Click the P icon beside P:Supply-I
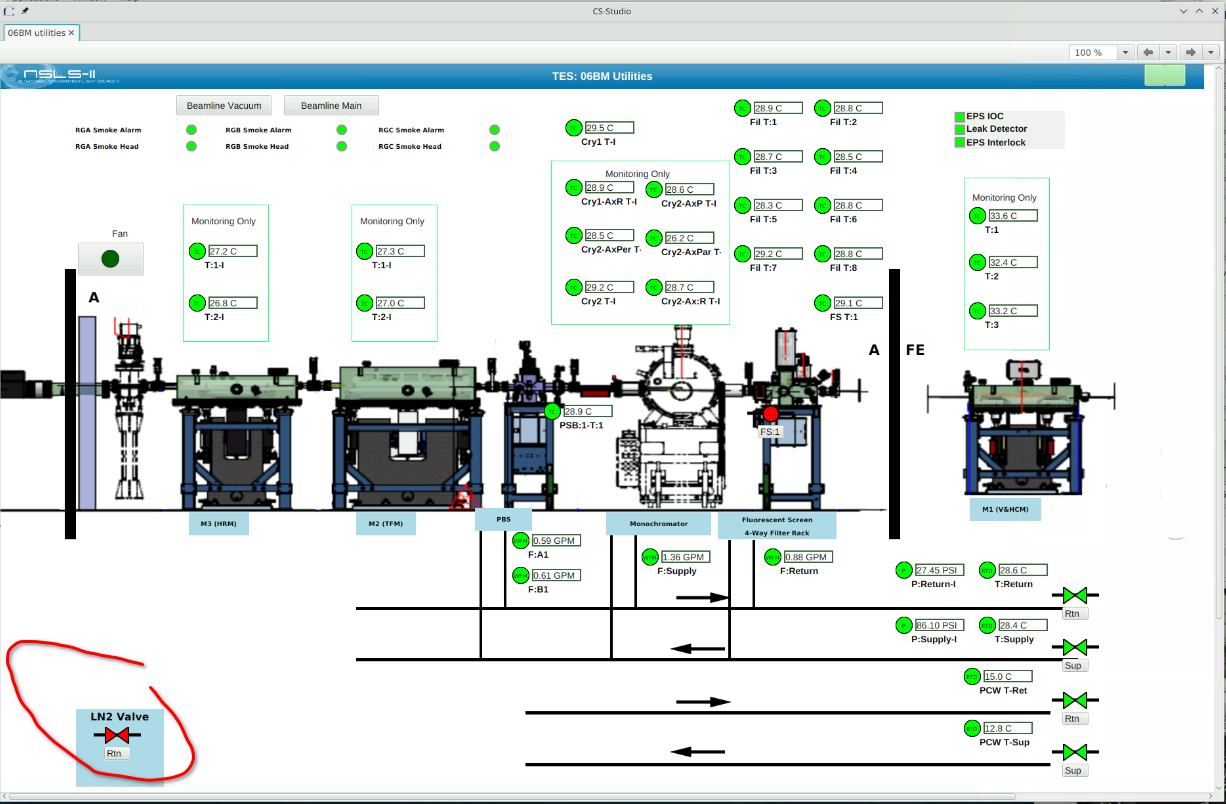The image size is (1226, 804). click(x=904, y=625)
